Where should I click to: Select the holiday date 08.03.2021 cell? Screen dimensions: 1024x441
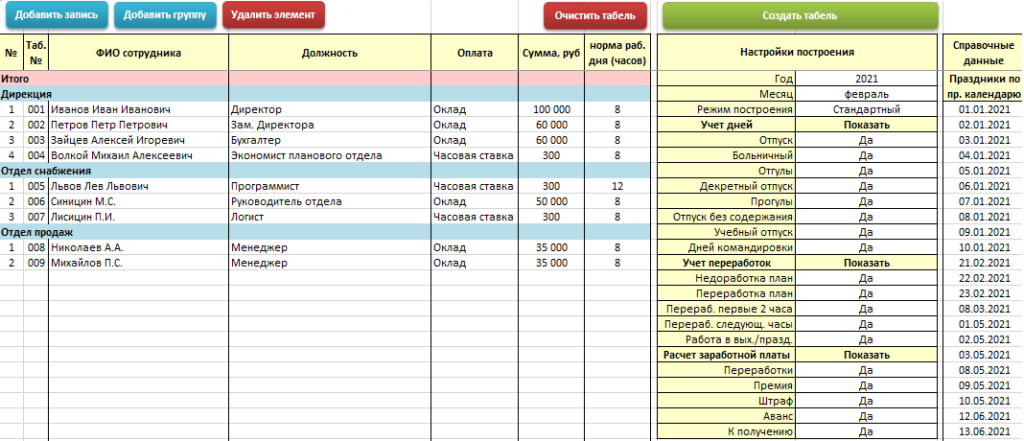pyautogui.click(x=984, y=309)
